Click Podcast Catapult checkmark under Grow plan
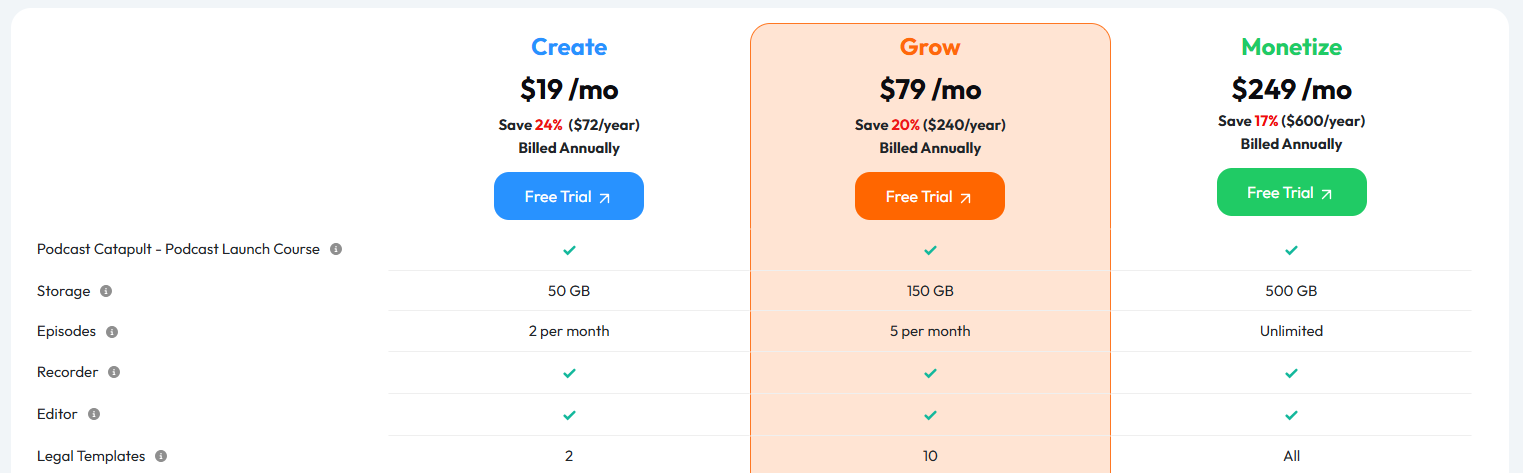This screenshot has height=473, width=1523. coord(930,249)
